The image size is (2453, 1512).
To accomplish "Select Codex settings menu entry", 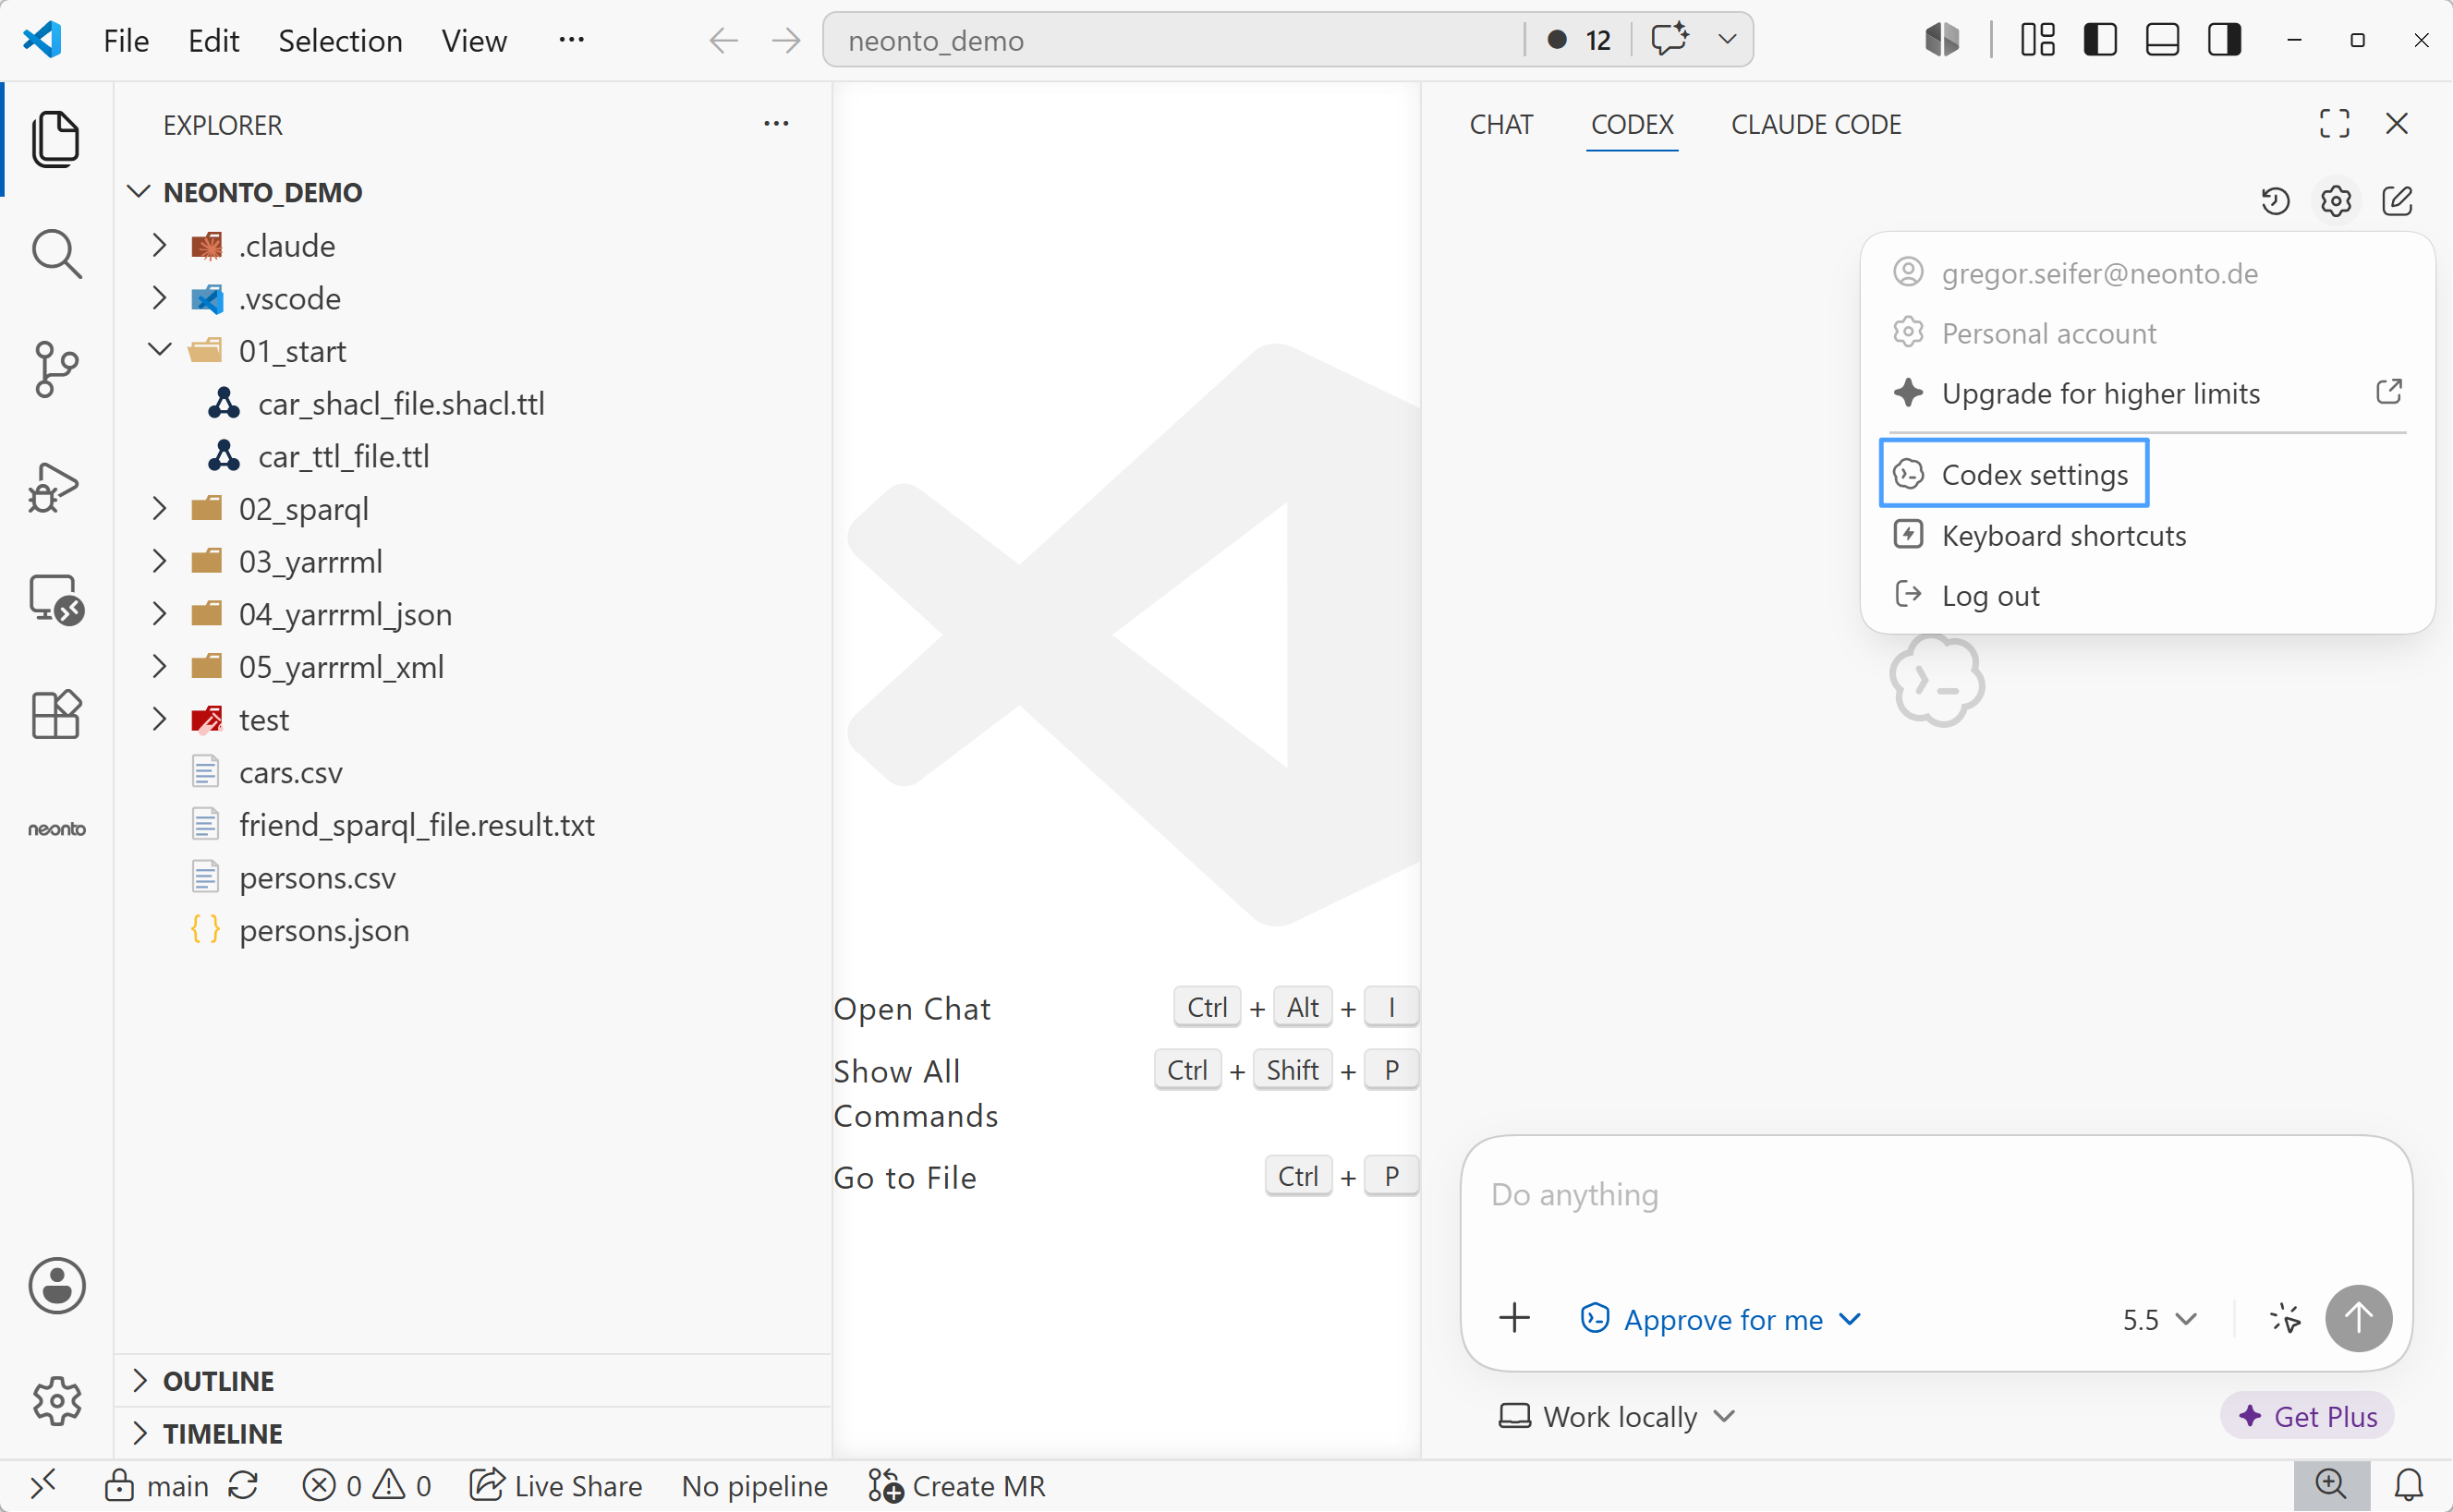I will click(x=2014, y=474).
